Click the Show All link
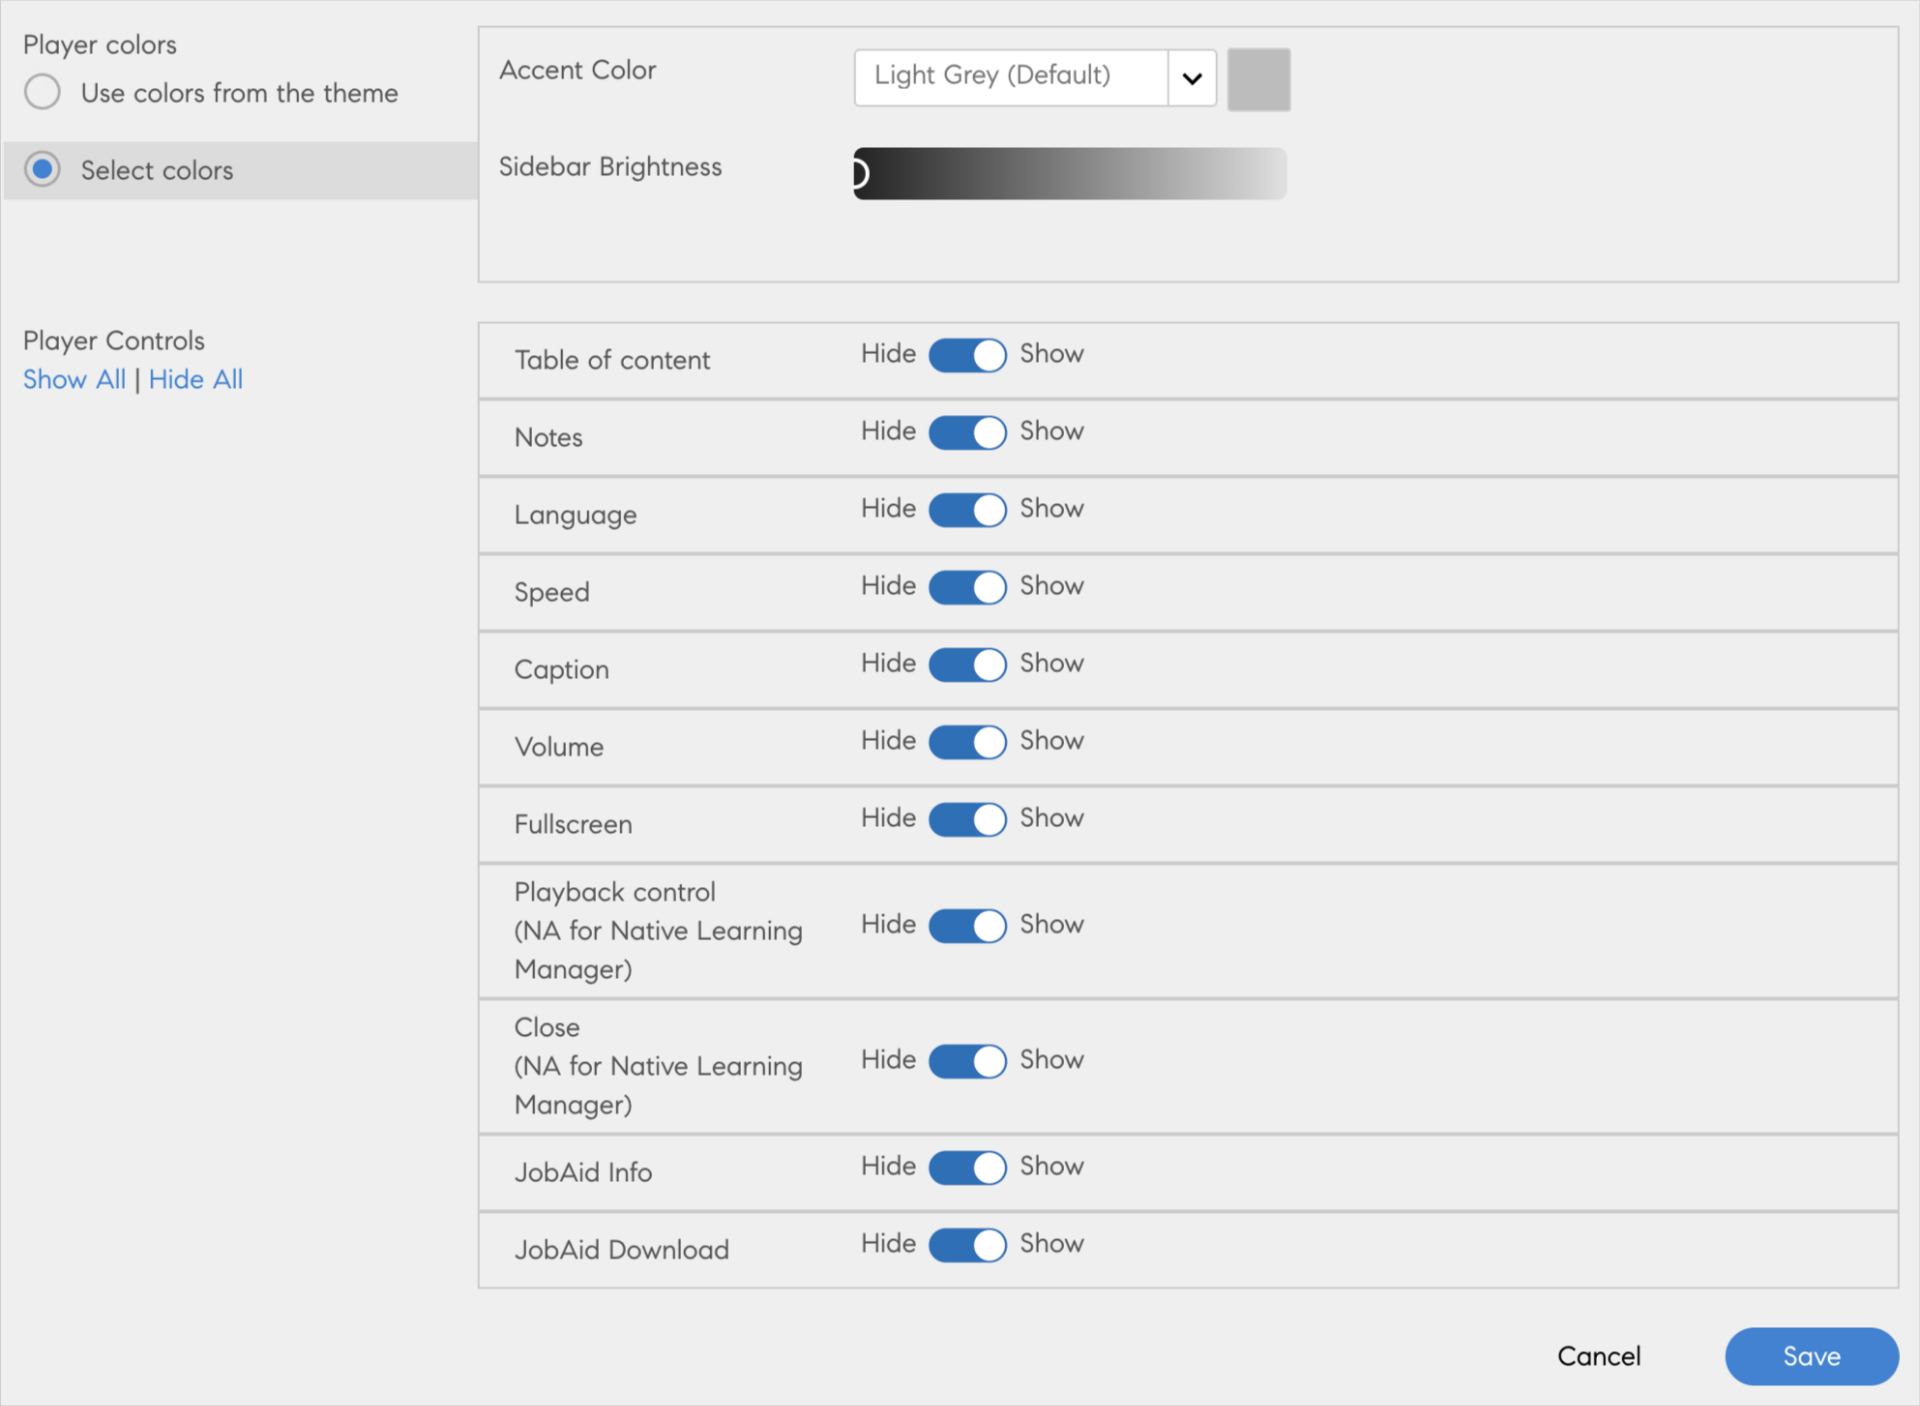1920x1406 pixels. [72, 377]
